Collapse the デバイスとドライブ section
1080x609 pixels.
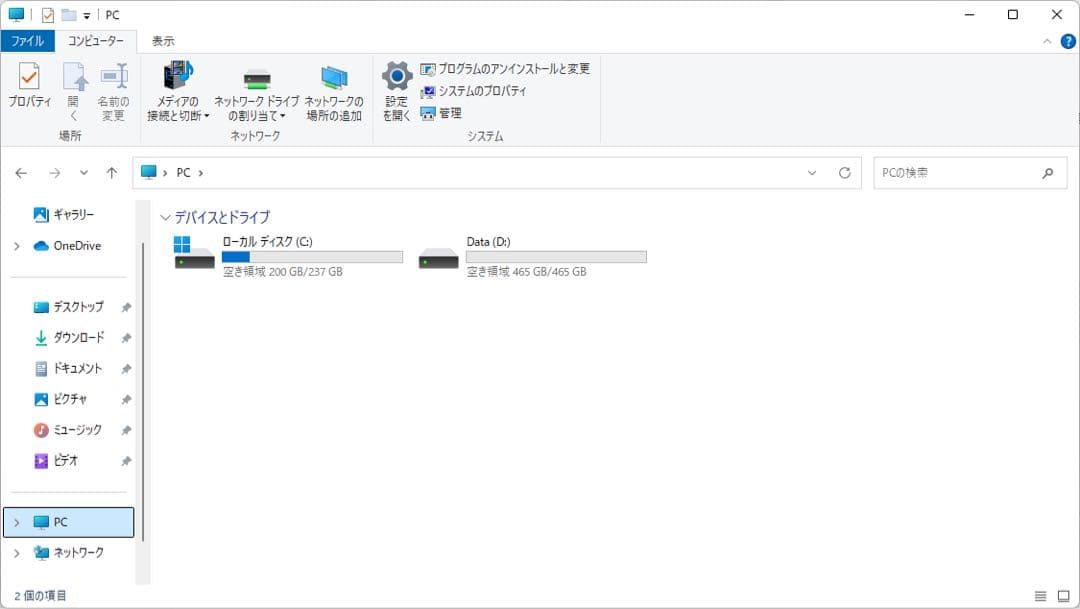[164, 216]
